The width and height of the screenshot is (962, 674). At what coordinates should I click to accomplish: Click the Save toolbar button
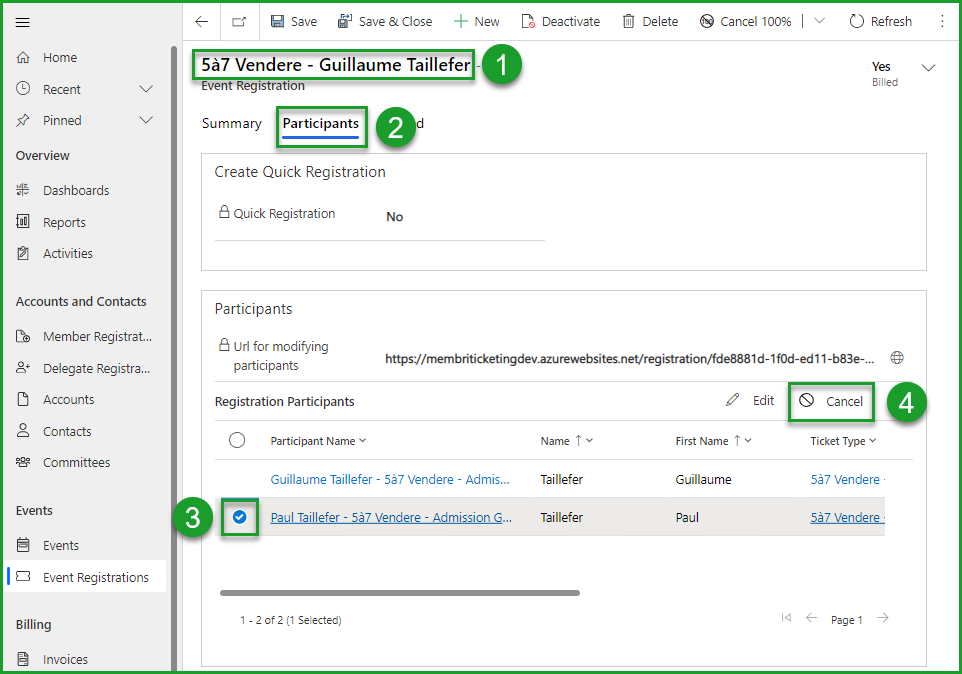tap(293, 21)
